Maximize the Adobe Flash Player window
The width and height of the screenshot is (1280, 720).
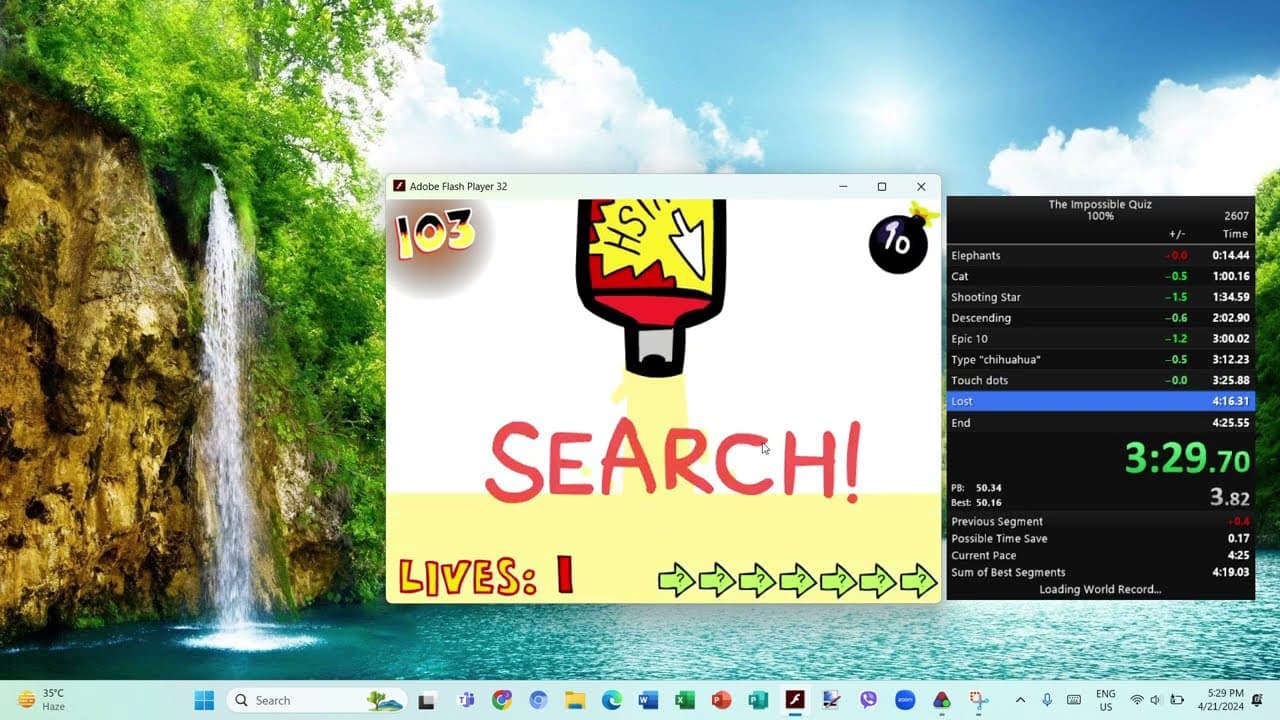[882, 186]
